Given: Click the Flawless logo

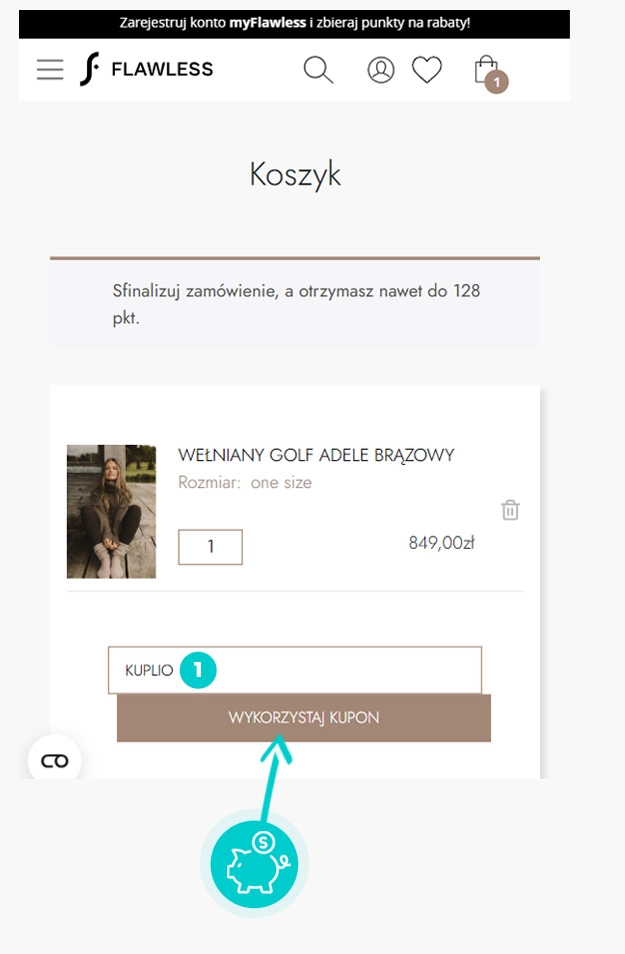Looking at the screenshot, I should click(146, 69).
